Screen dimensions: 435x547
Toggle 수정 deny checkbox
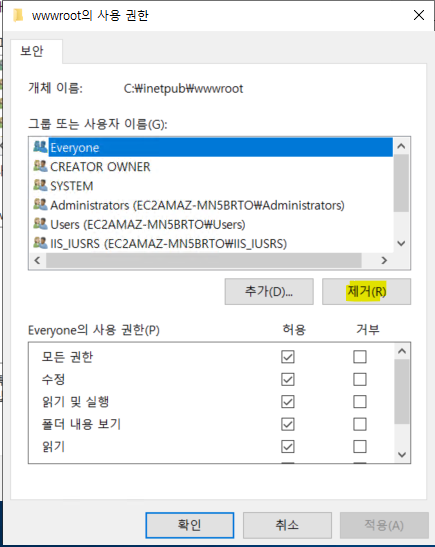[360, 379]
